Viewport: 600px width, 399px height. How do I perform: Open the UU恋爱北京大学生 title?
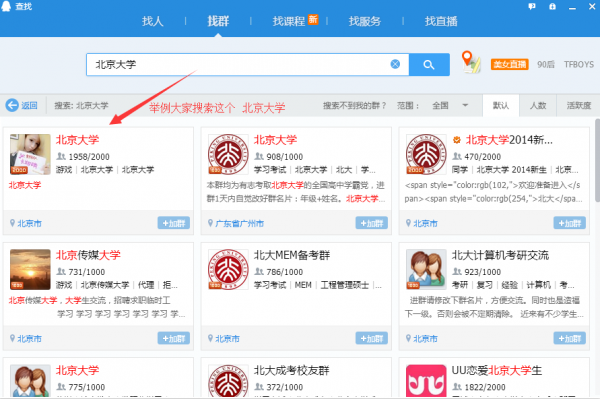point(497,370)
